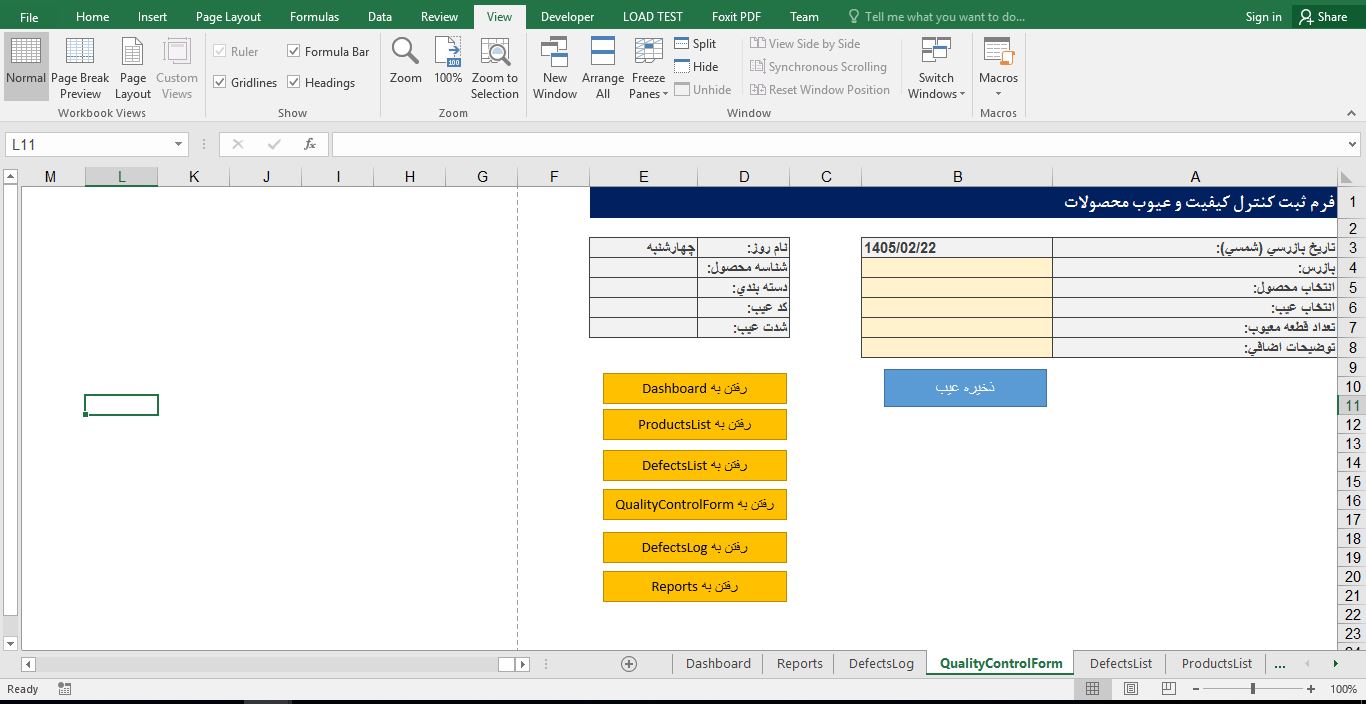Adjust the zoom slider handle
Viewport: 1366px width, 704px height.
point(1253,689)
